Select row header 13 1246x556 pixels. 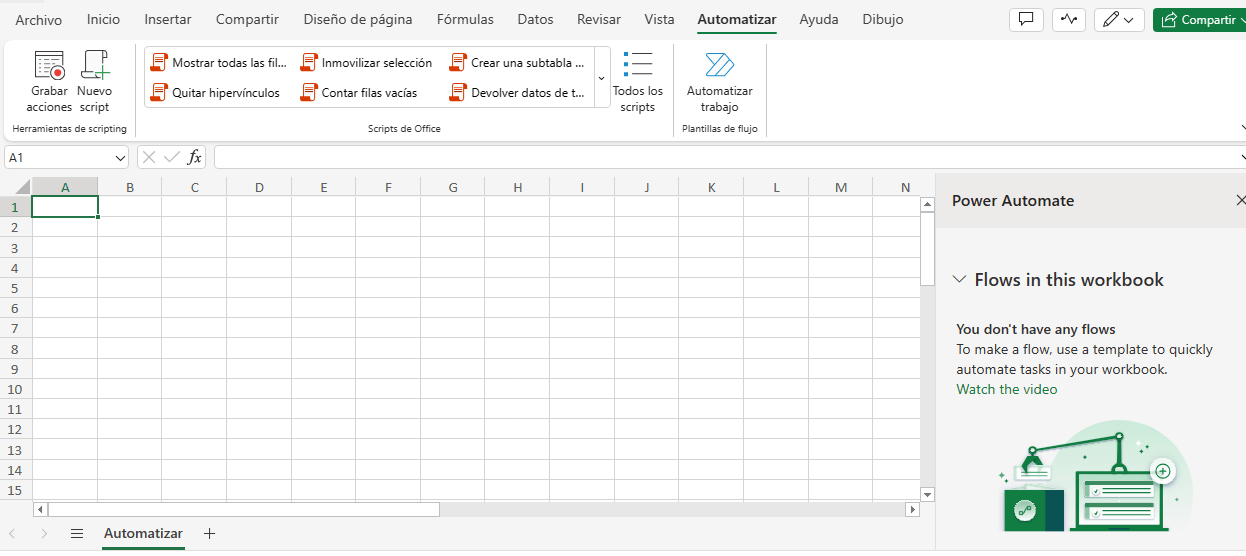15,449
